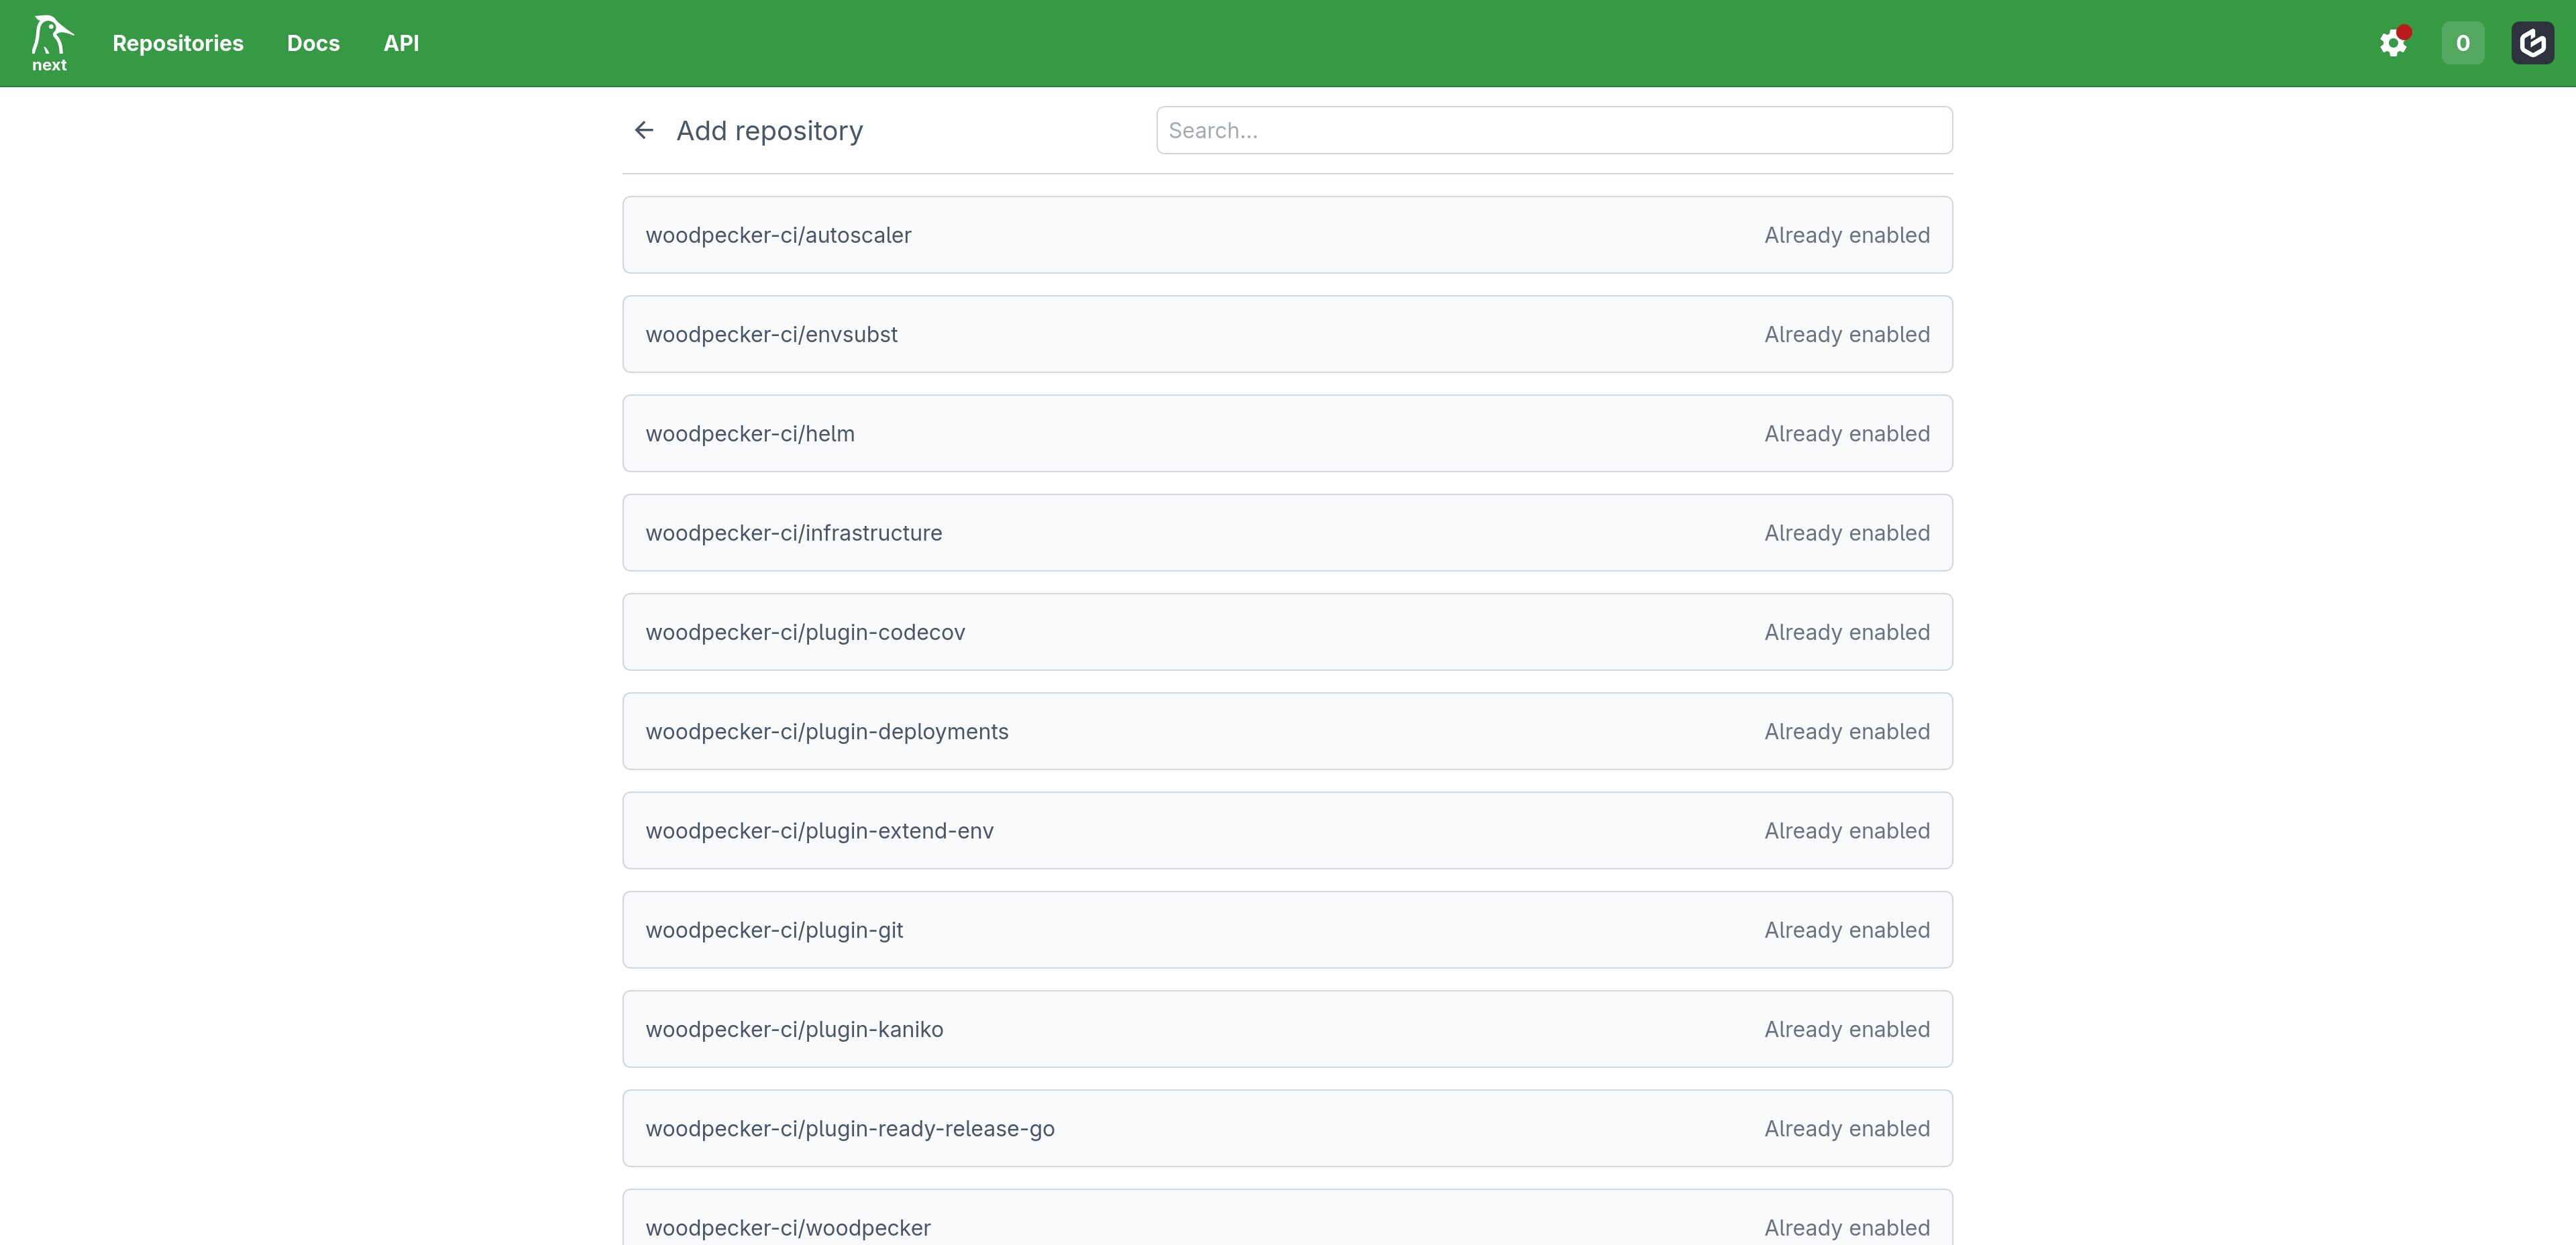Screen dimensions: 2576x1245
Task: Open the active pipelines counter showing 0
Action: [2463, 43]
